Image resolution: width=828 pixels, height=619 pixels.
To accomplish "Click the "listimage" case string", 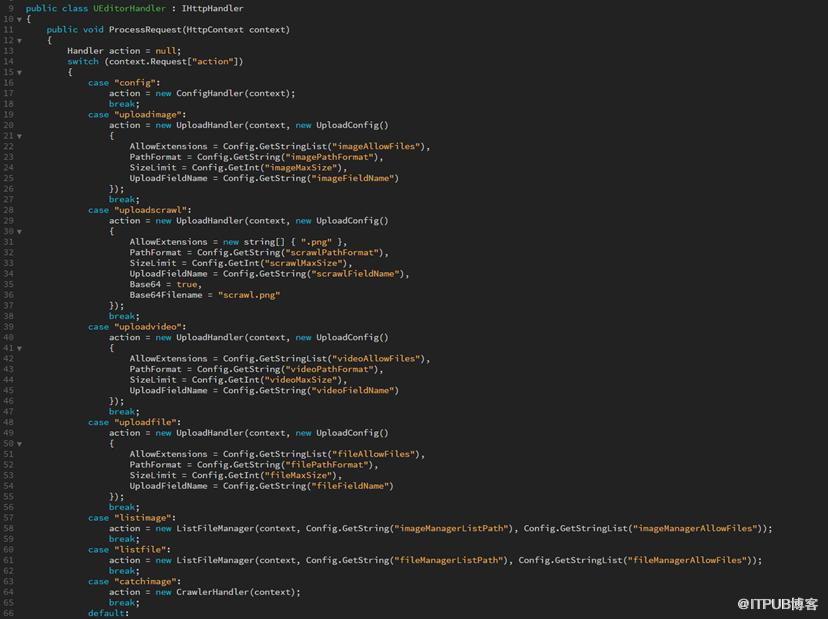I will [x=143, y=518].
